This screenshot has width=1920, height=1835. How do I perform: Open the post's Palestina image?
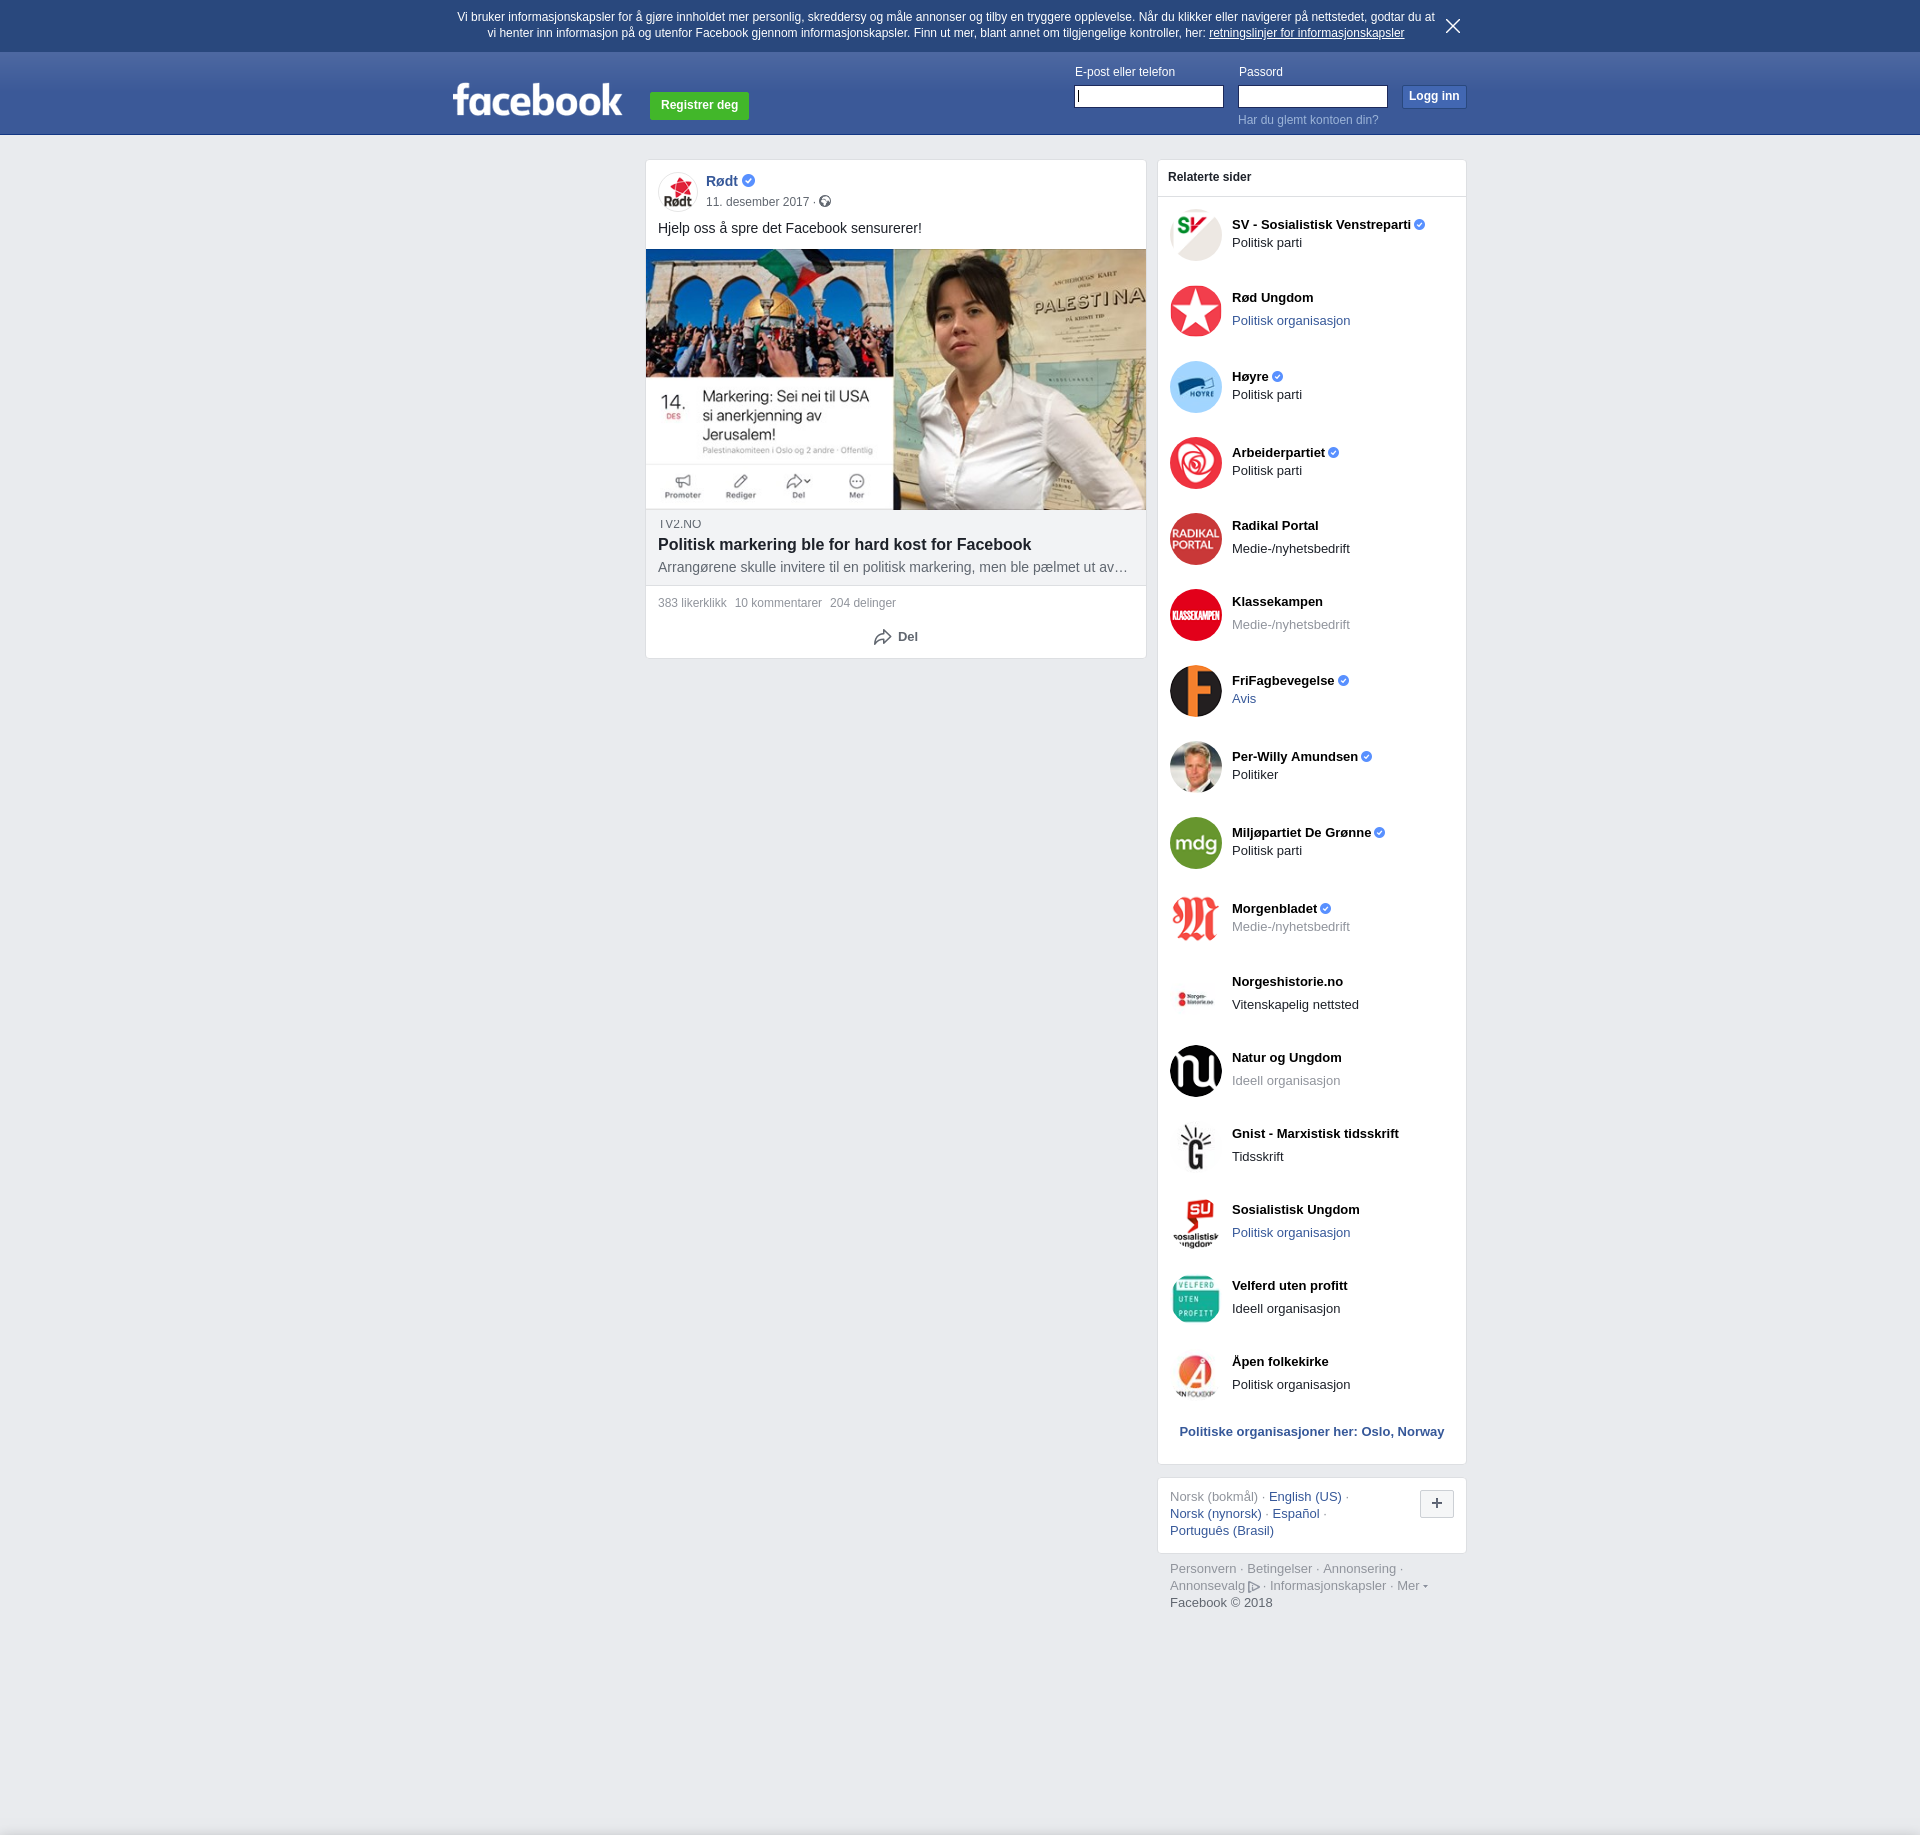(896, 380)
